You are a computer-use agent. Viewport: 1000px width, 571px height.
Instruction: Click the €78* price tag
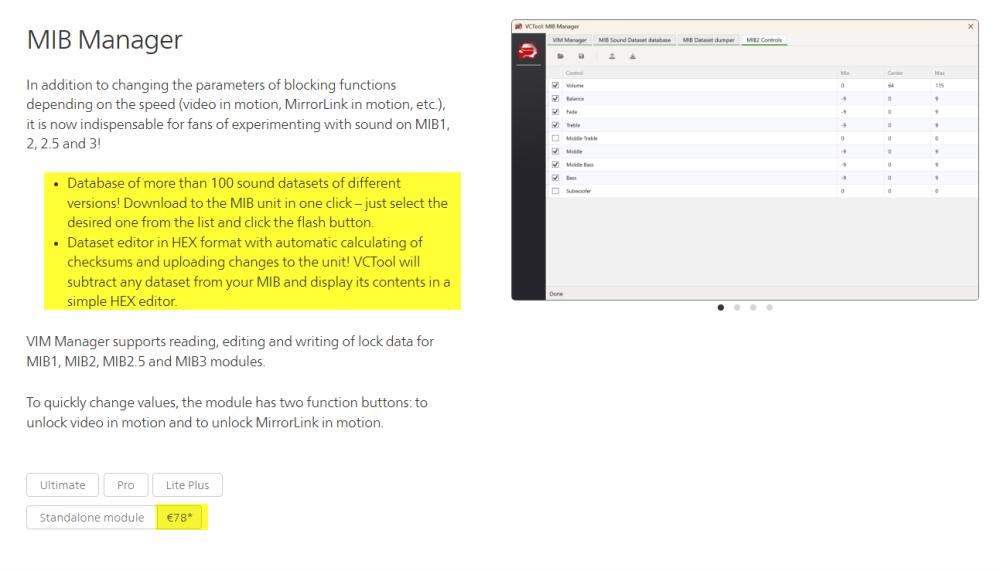point(179,517)
